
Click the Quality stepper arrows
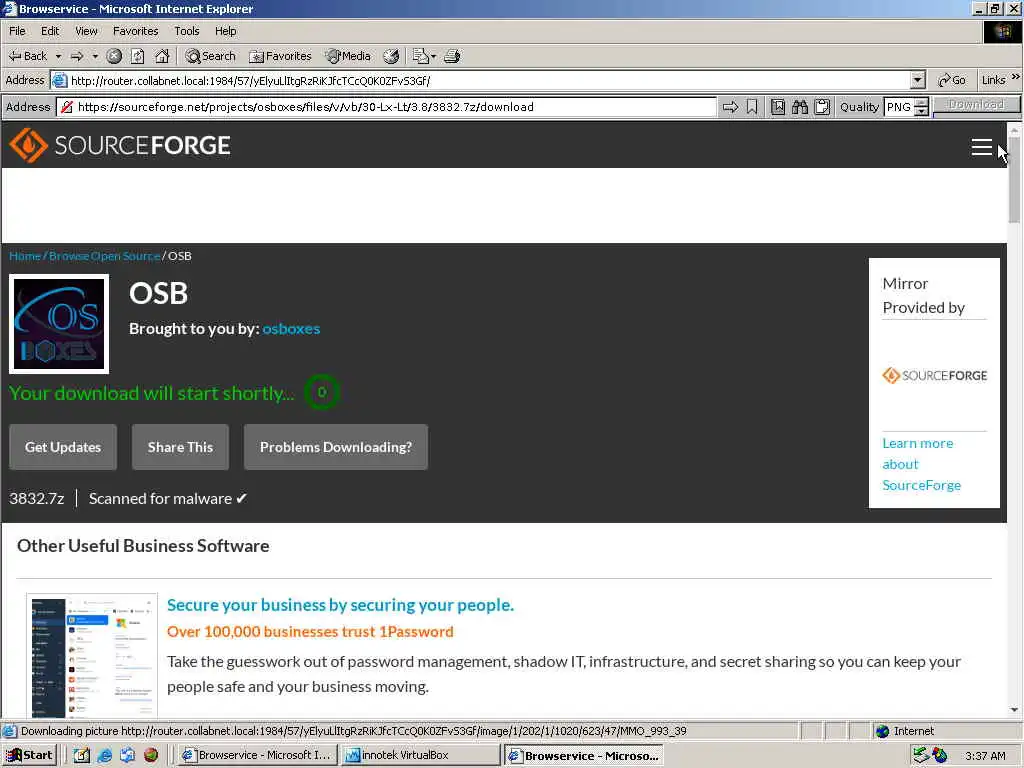click(921, 107)
